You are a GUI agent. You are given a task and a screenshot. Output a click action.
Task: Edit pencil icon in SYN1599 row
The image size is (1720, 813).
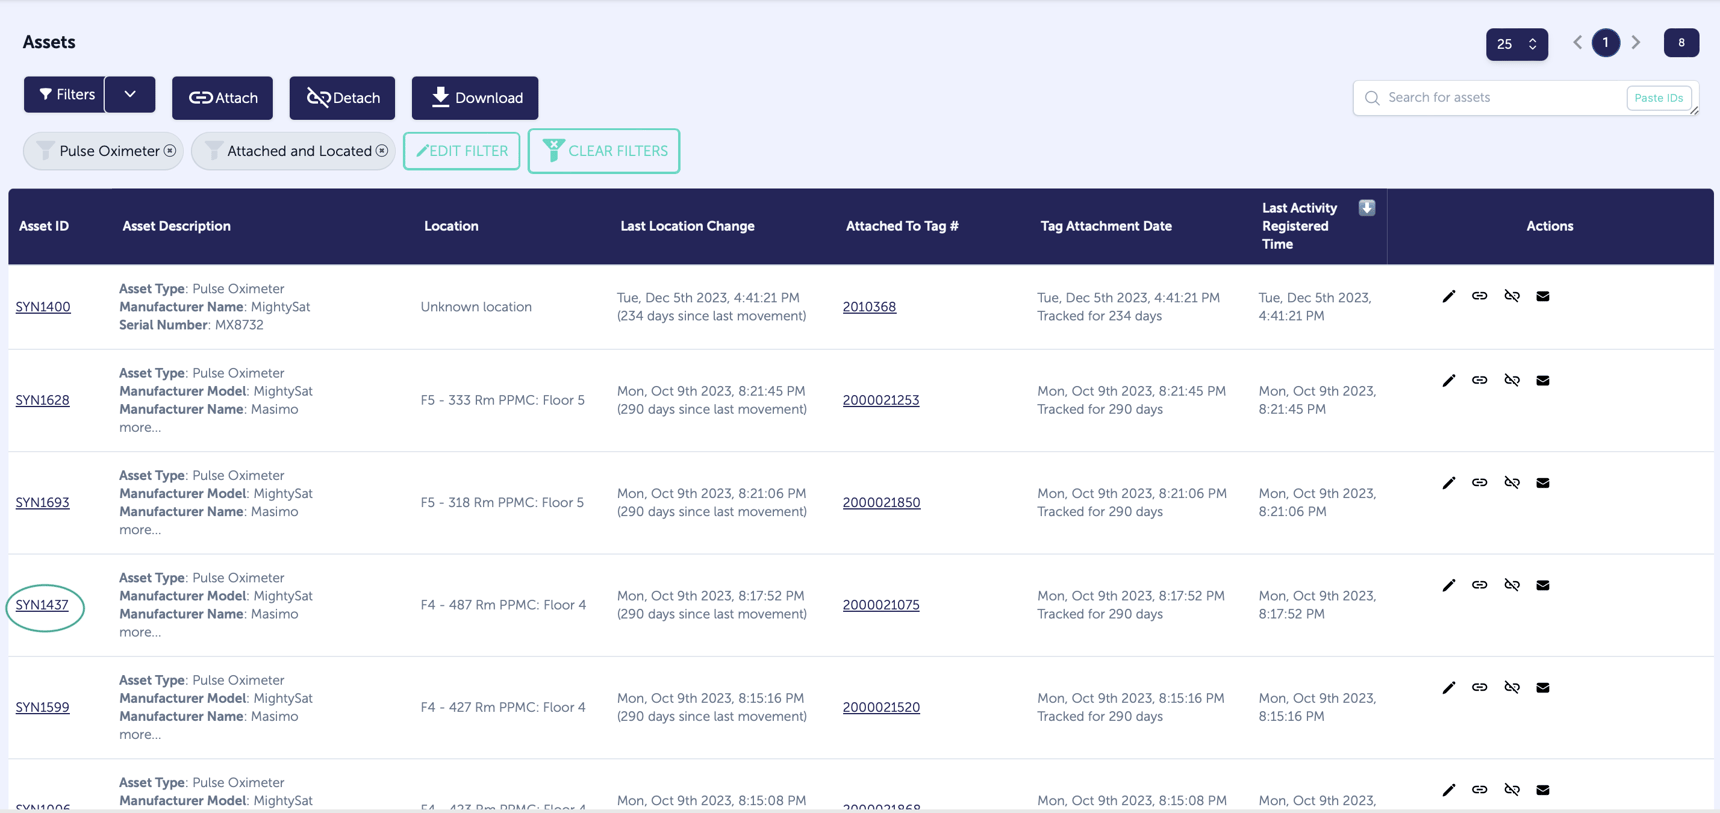click(x=1448, y=687)
